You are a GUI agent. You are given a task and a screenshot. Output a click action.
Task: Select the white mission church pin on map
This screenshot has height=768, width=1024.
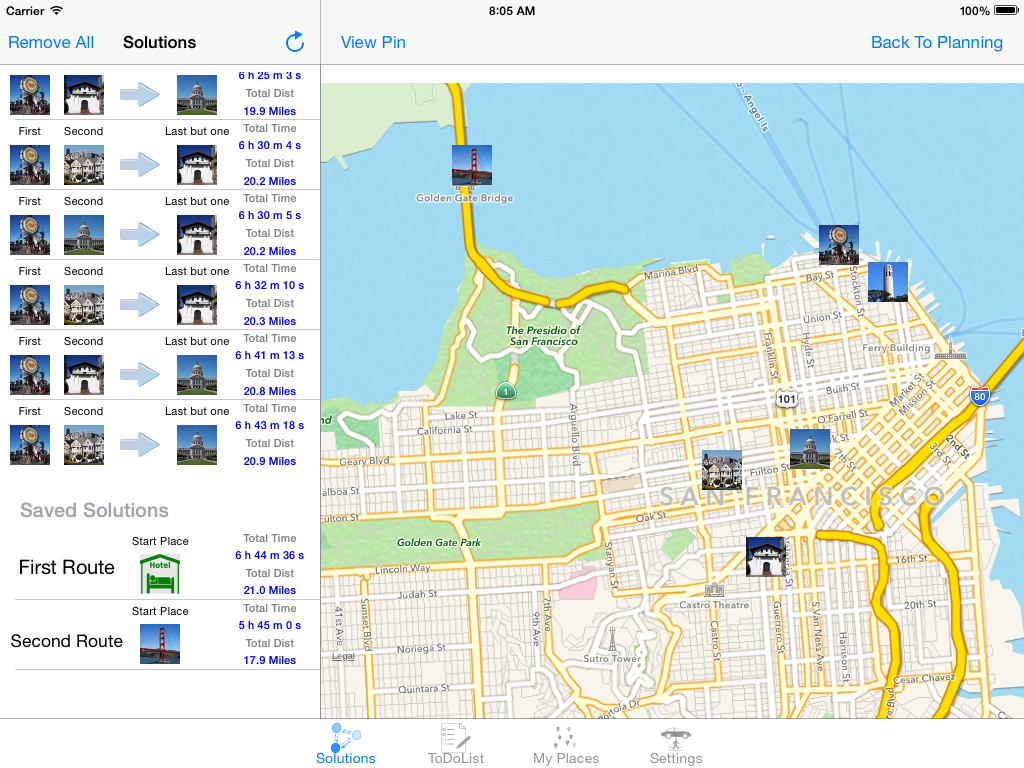(x=765, y=556)
